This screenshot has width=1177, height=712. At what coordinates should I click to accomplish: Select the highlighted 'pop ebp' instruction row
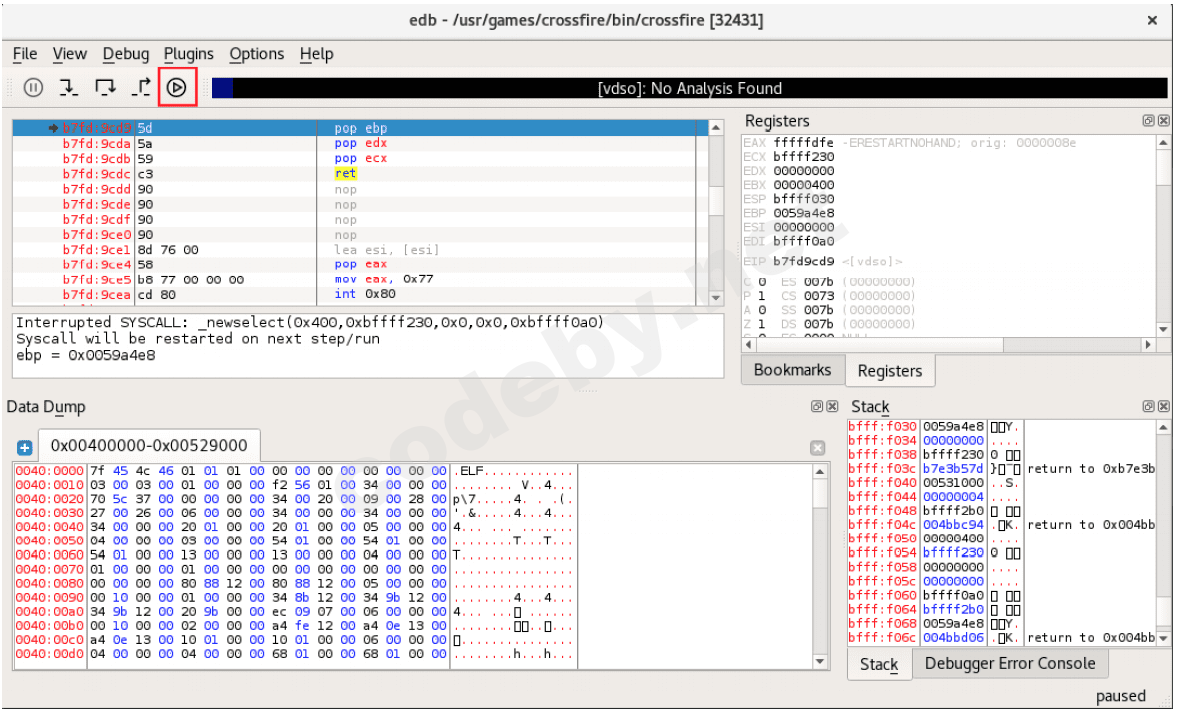360,128
